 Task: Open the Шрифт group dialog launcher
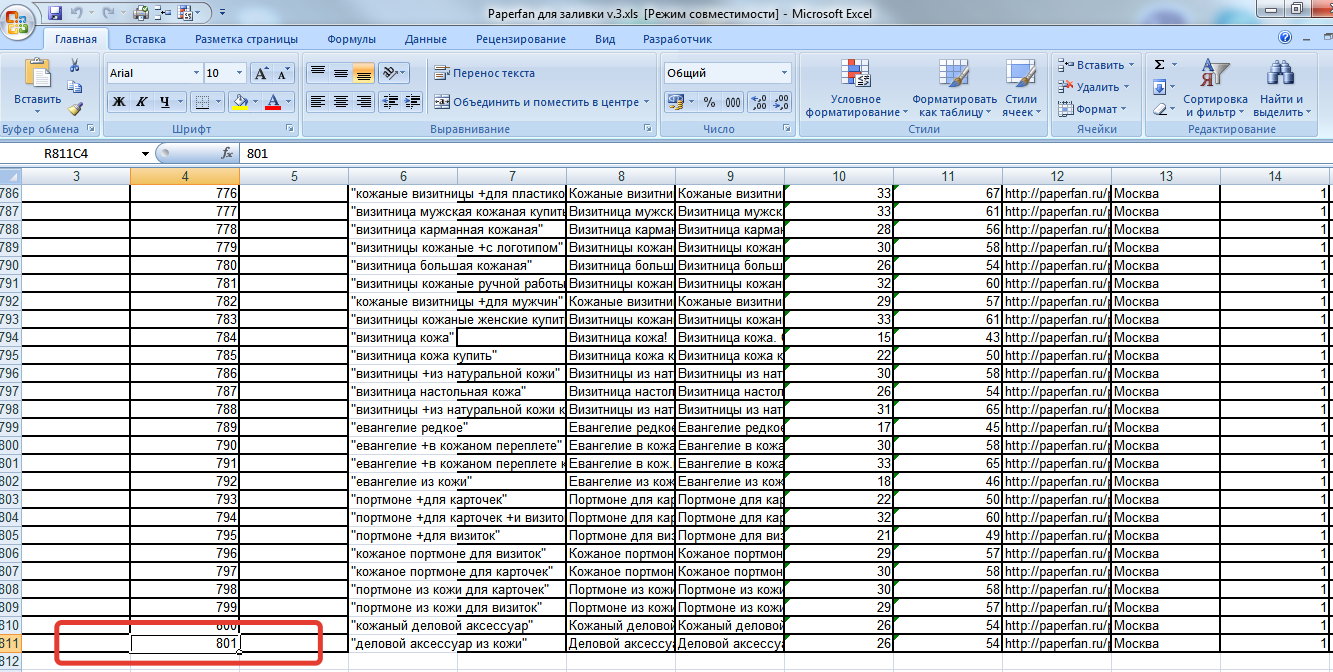tap(290, 129)
